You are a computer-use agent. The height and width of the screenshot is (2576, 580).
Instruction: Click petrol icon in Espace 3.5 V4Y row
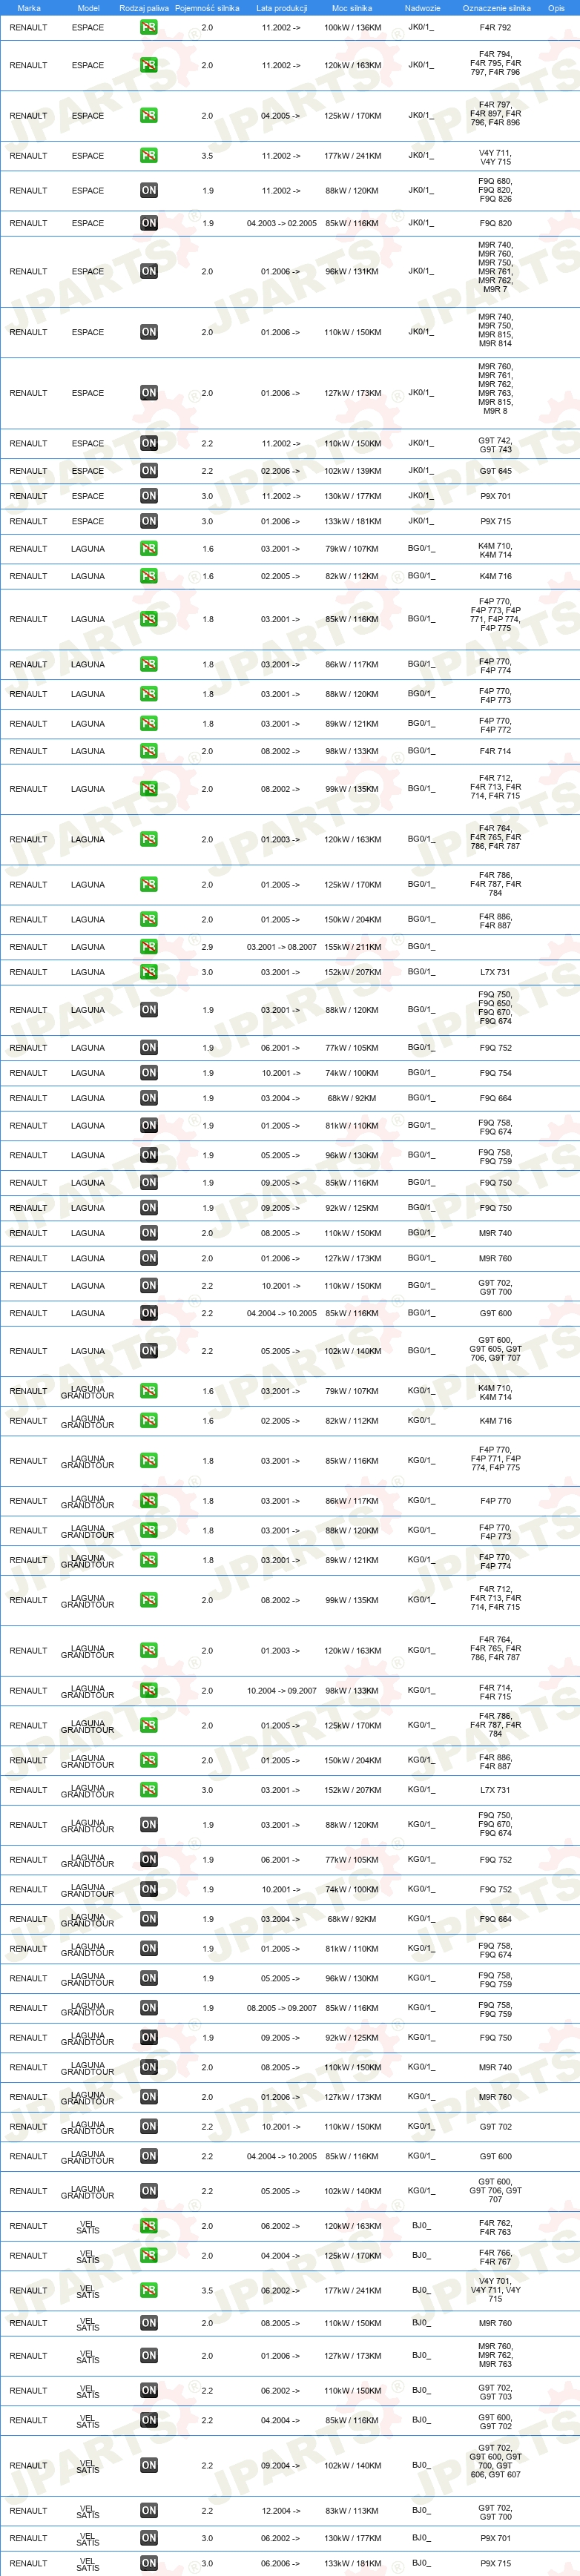tap(148, 156)
